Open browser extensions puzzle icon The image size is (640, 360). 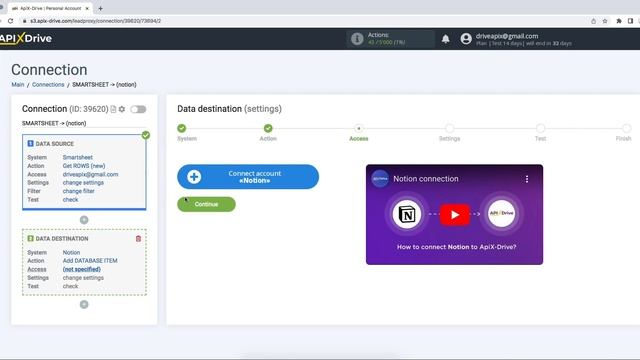[x=619, y=21]
